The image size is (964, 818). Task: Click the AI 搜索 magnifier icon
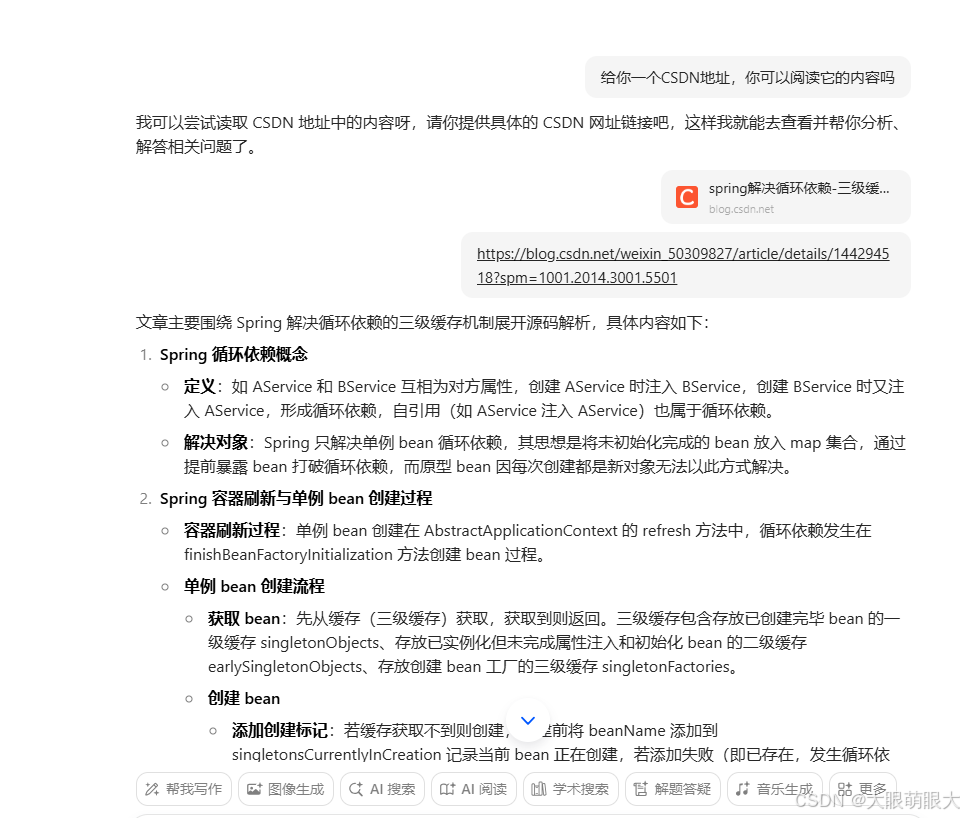(x=355, y=789)
